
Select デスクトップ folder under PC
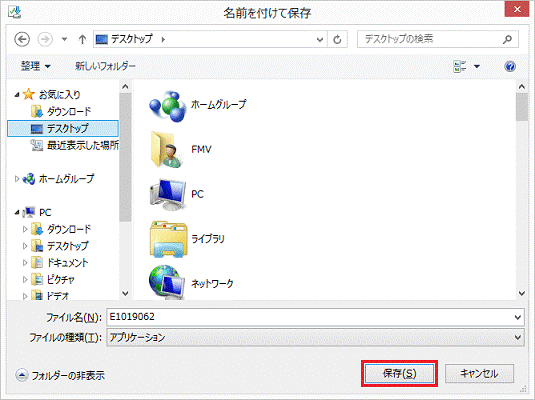pos(68,246)
